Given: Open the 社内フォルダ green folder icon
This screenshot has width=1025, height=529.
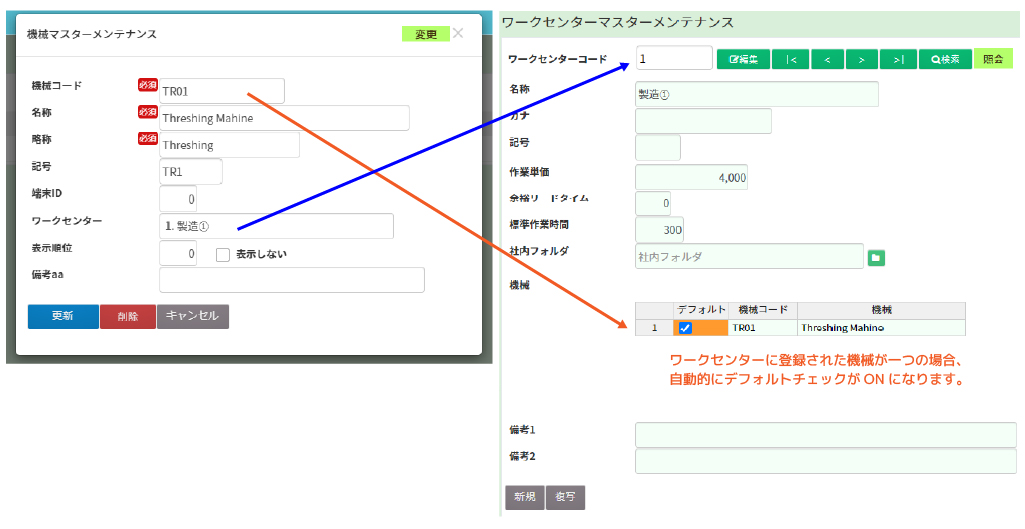Looking at the screenshot, I should [x=875, y=258].
